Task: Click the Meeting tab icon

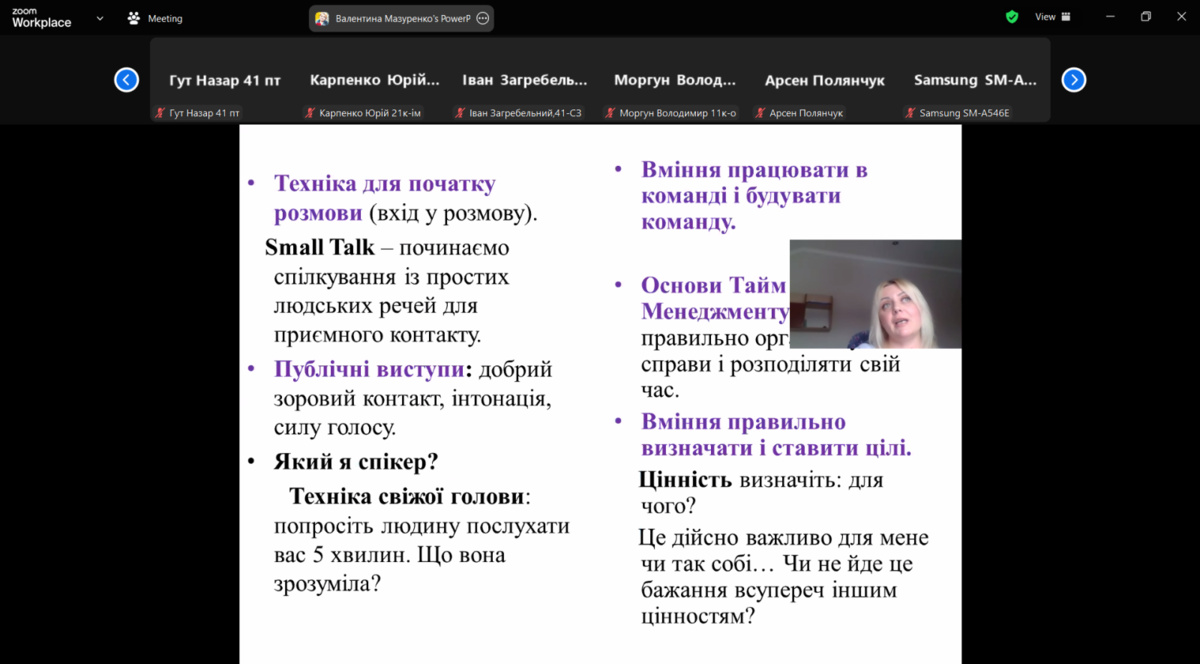Action: 134,18
